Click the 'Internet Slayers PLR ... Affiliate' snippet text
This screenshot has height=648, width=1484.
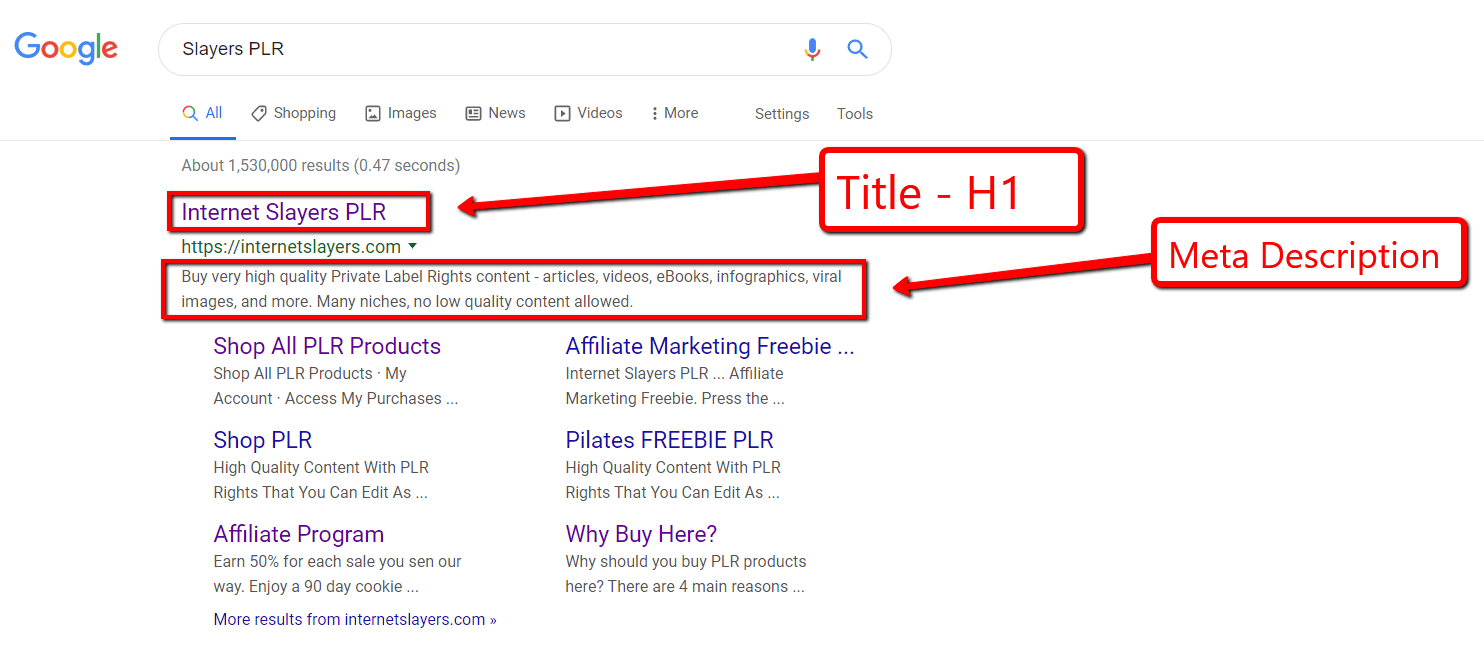pos(675,386)
